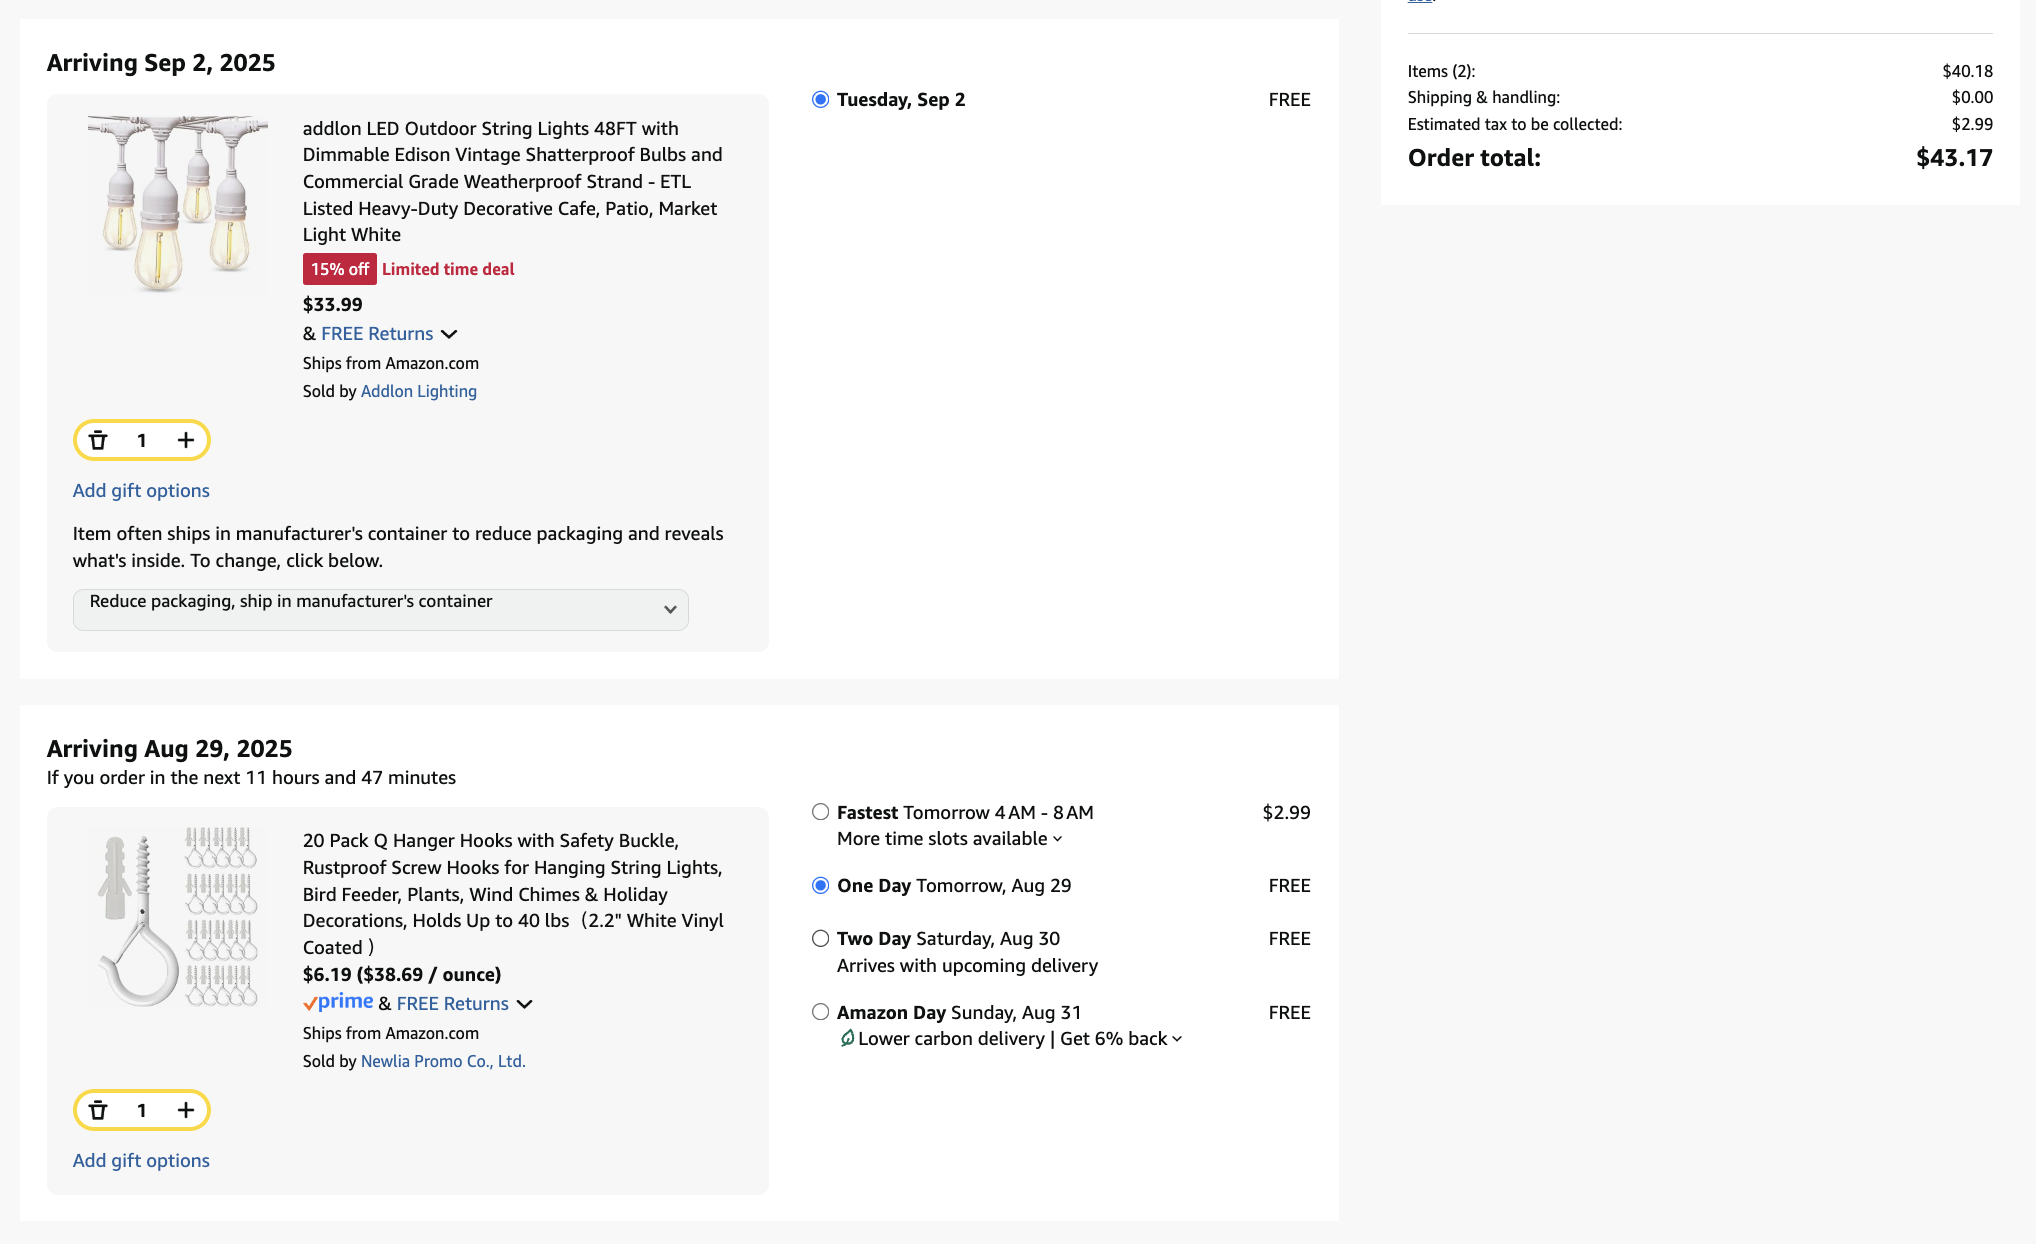The image size is (2036, 1244).
Task: Expand FREE Returns chevron for string lights
Action: click(x=449, y=334)
